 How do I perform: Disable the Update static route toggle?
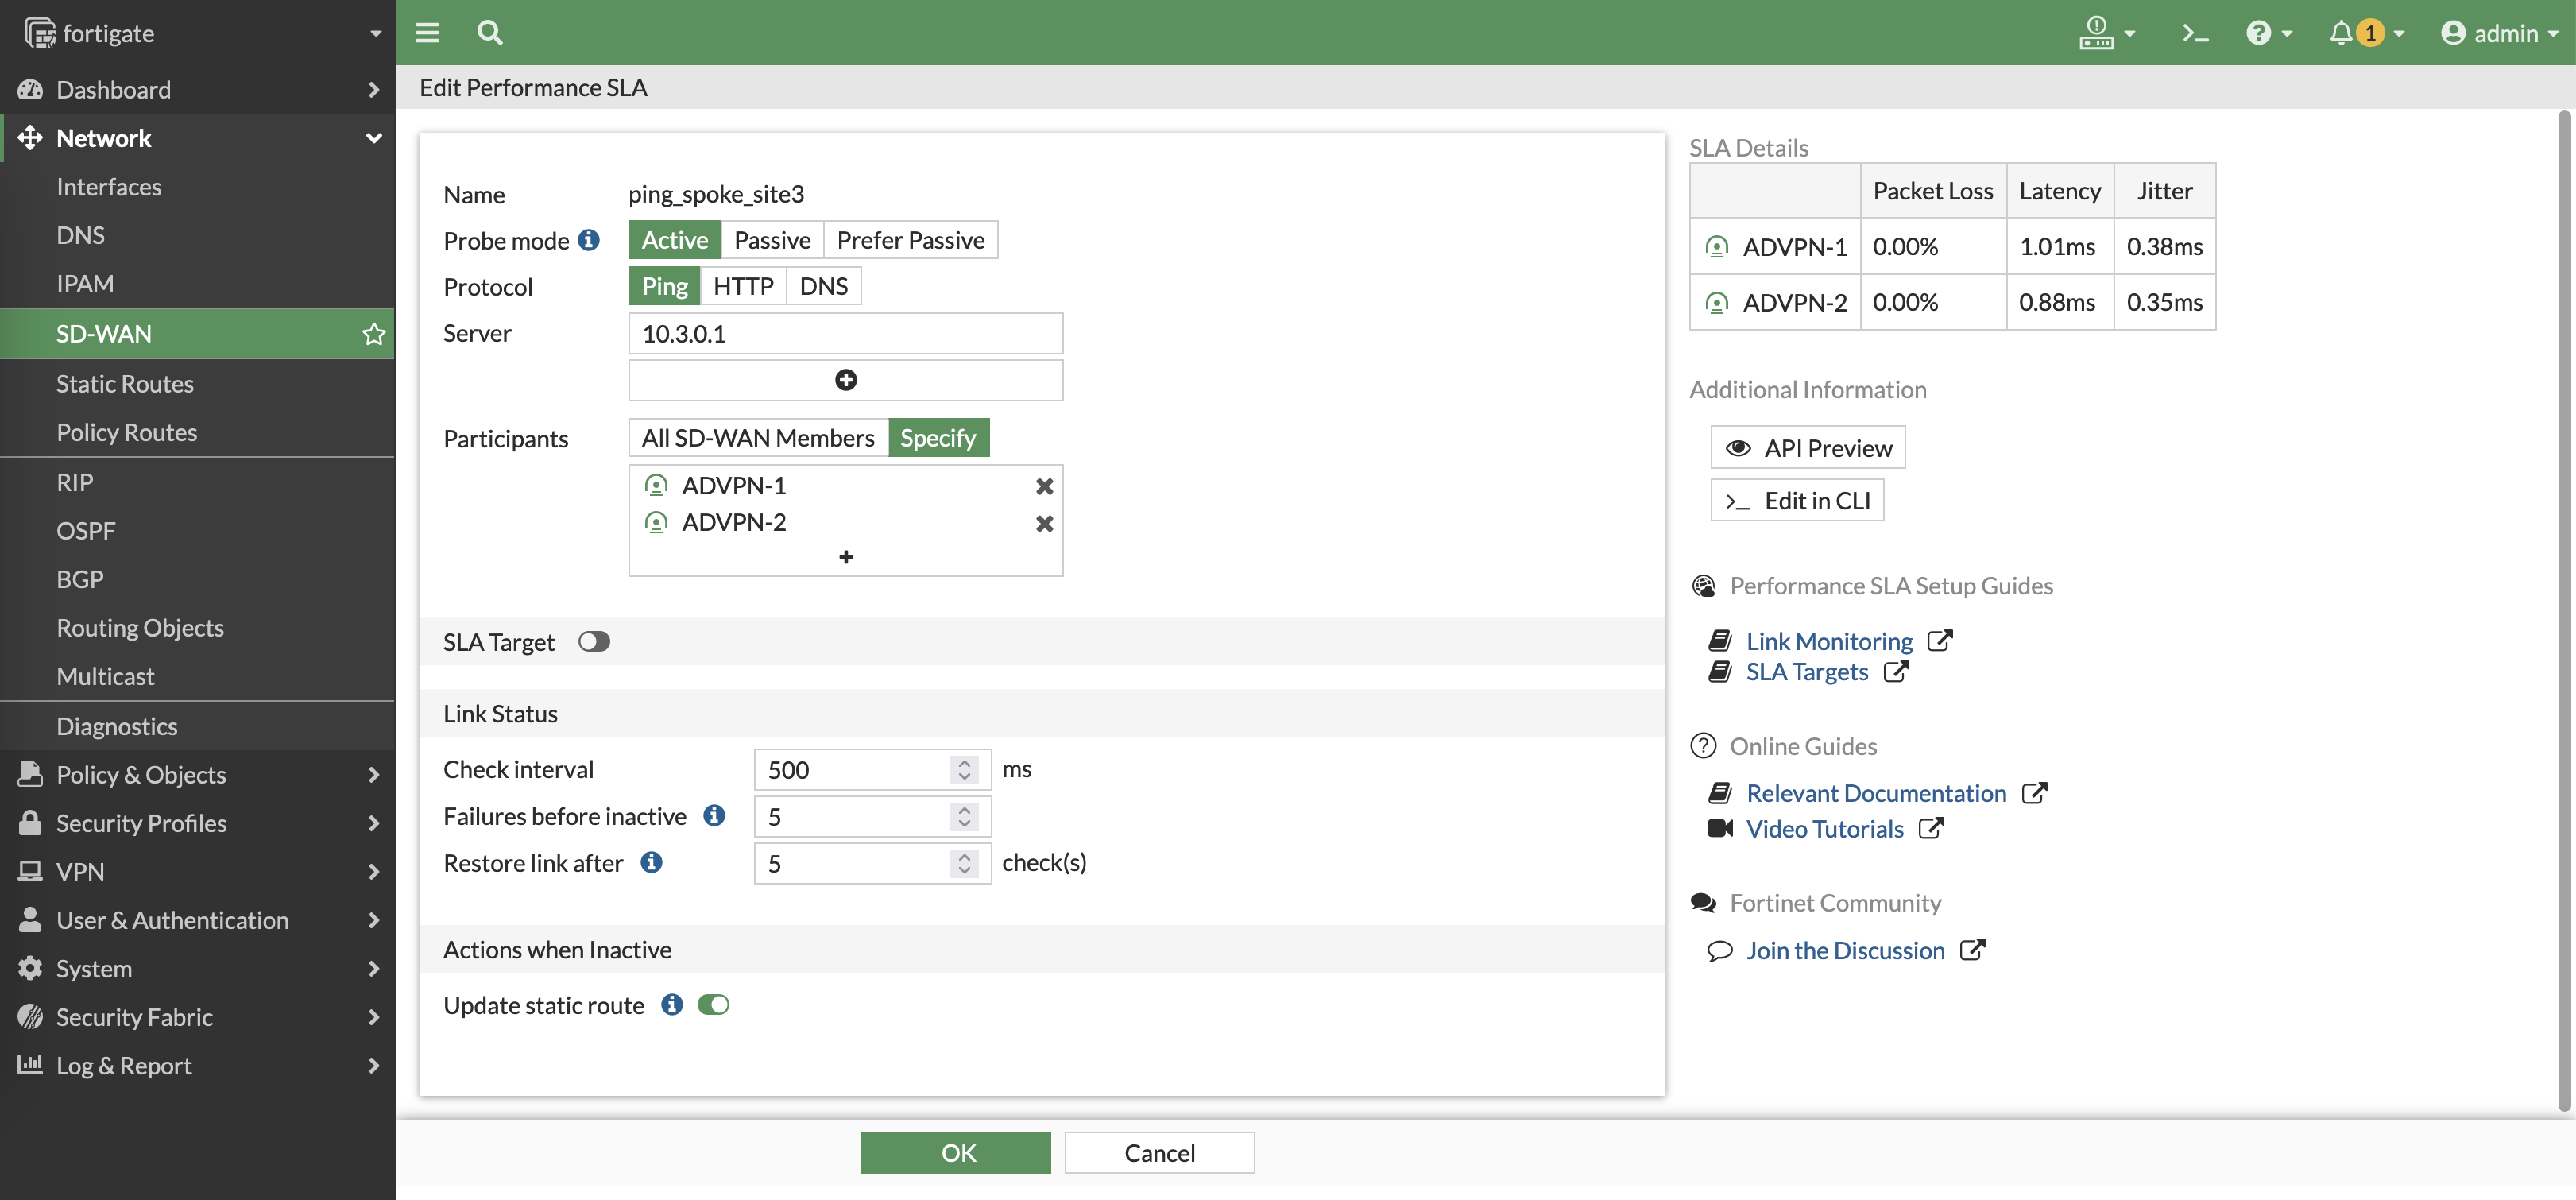click(x=713, y=1005)
